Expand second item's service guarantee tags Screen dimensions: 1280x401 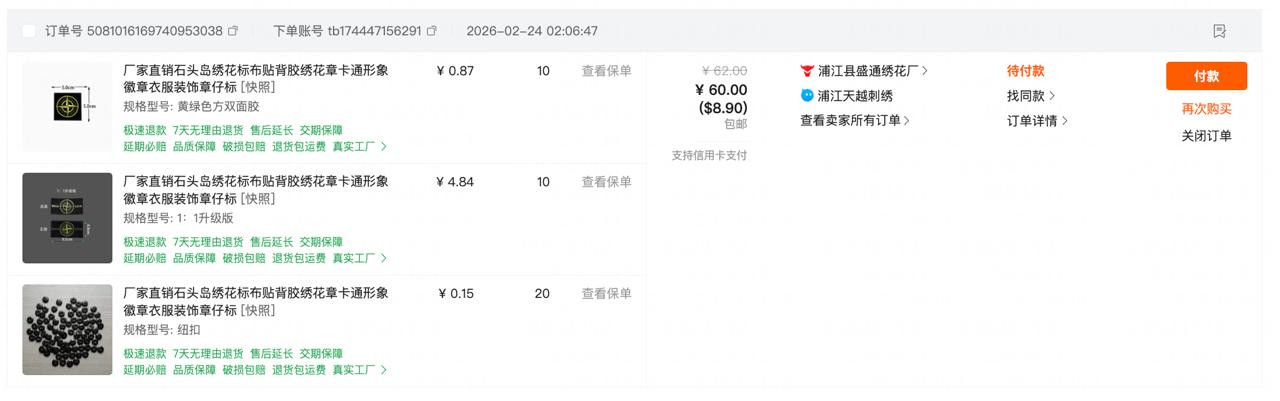tap(384, 258)
